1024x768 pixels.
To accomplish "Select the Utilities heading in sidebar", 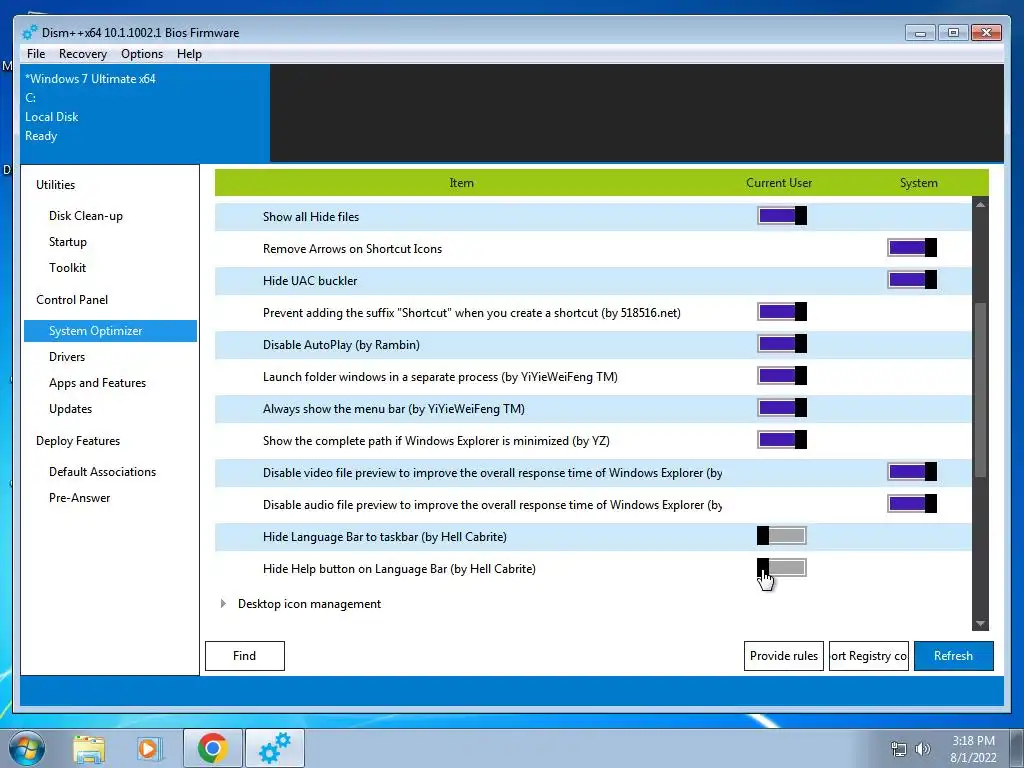I will (56, 185).
